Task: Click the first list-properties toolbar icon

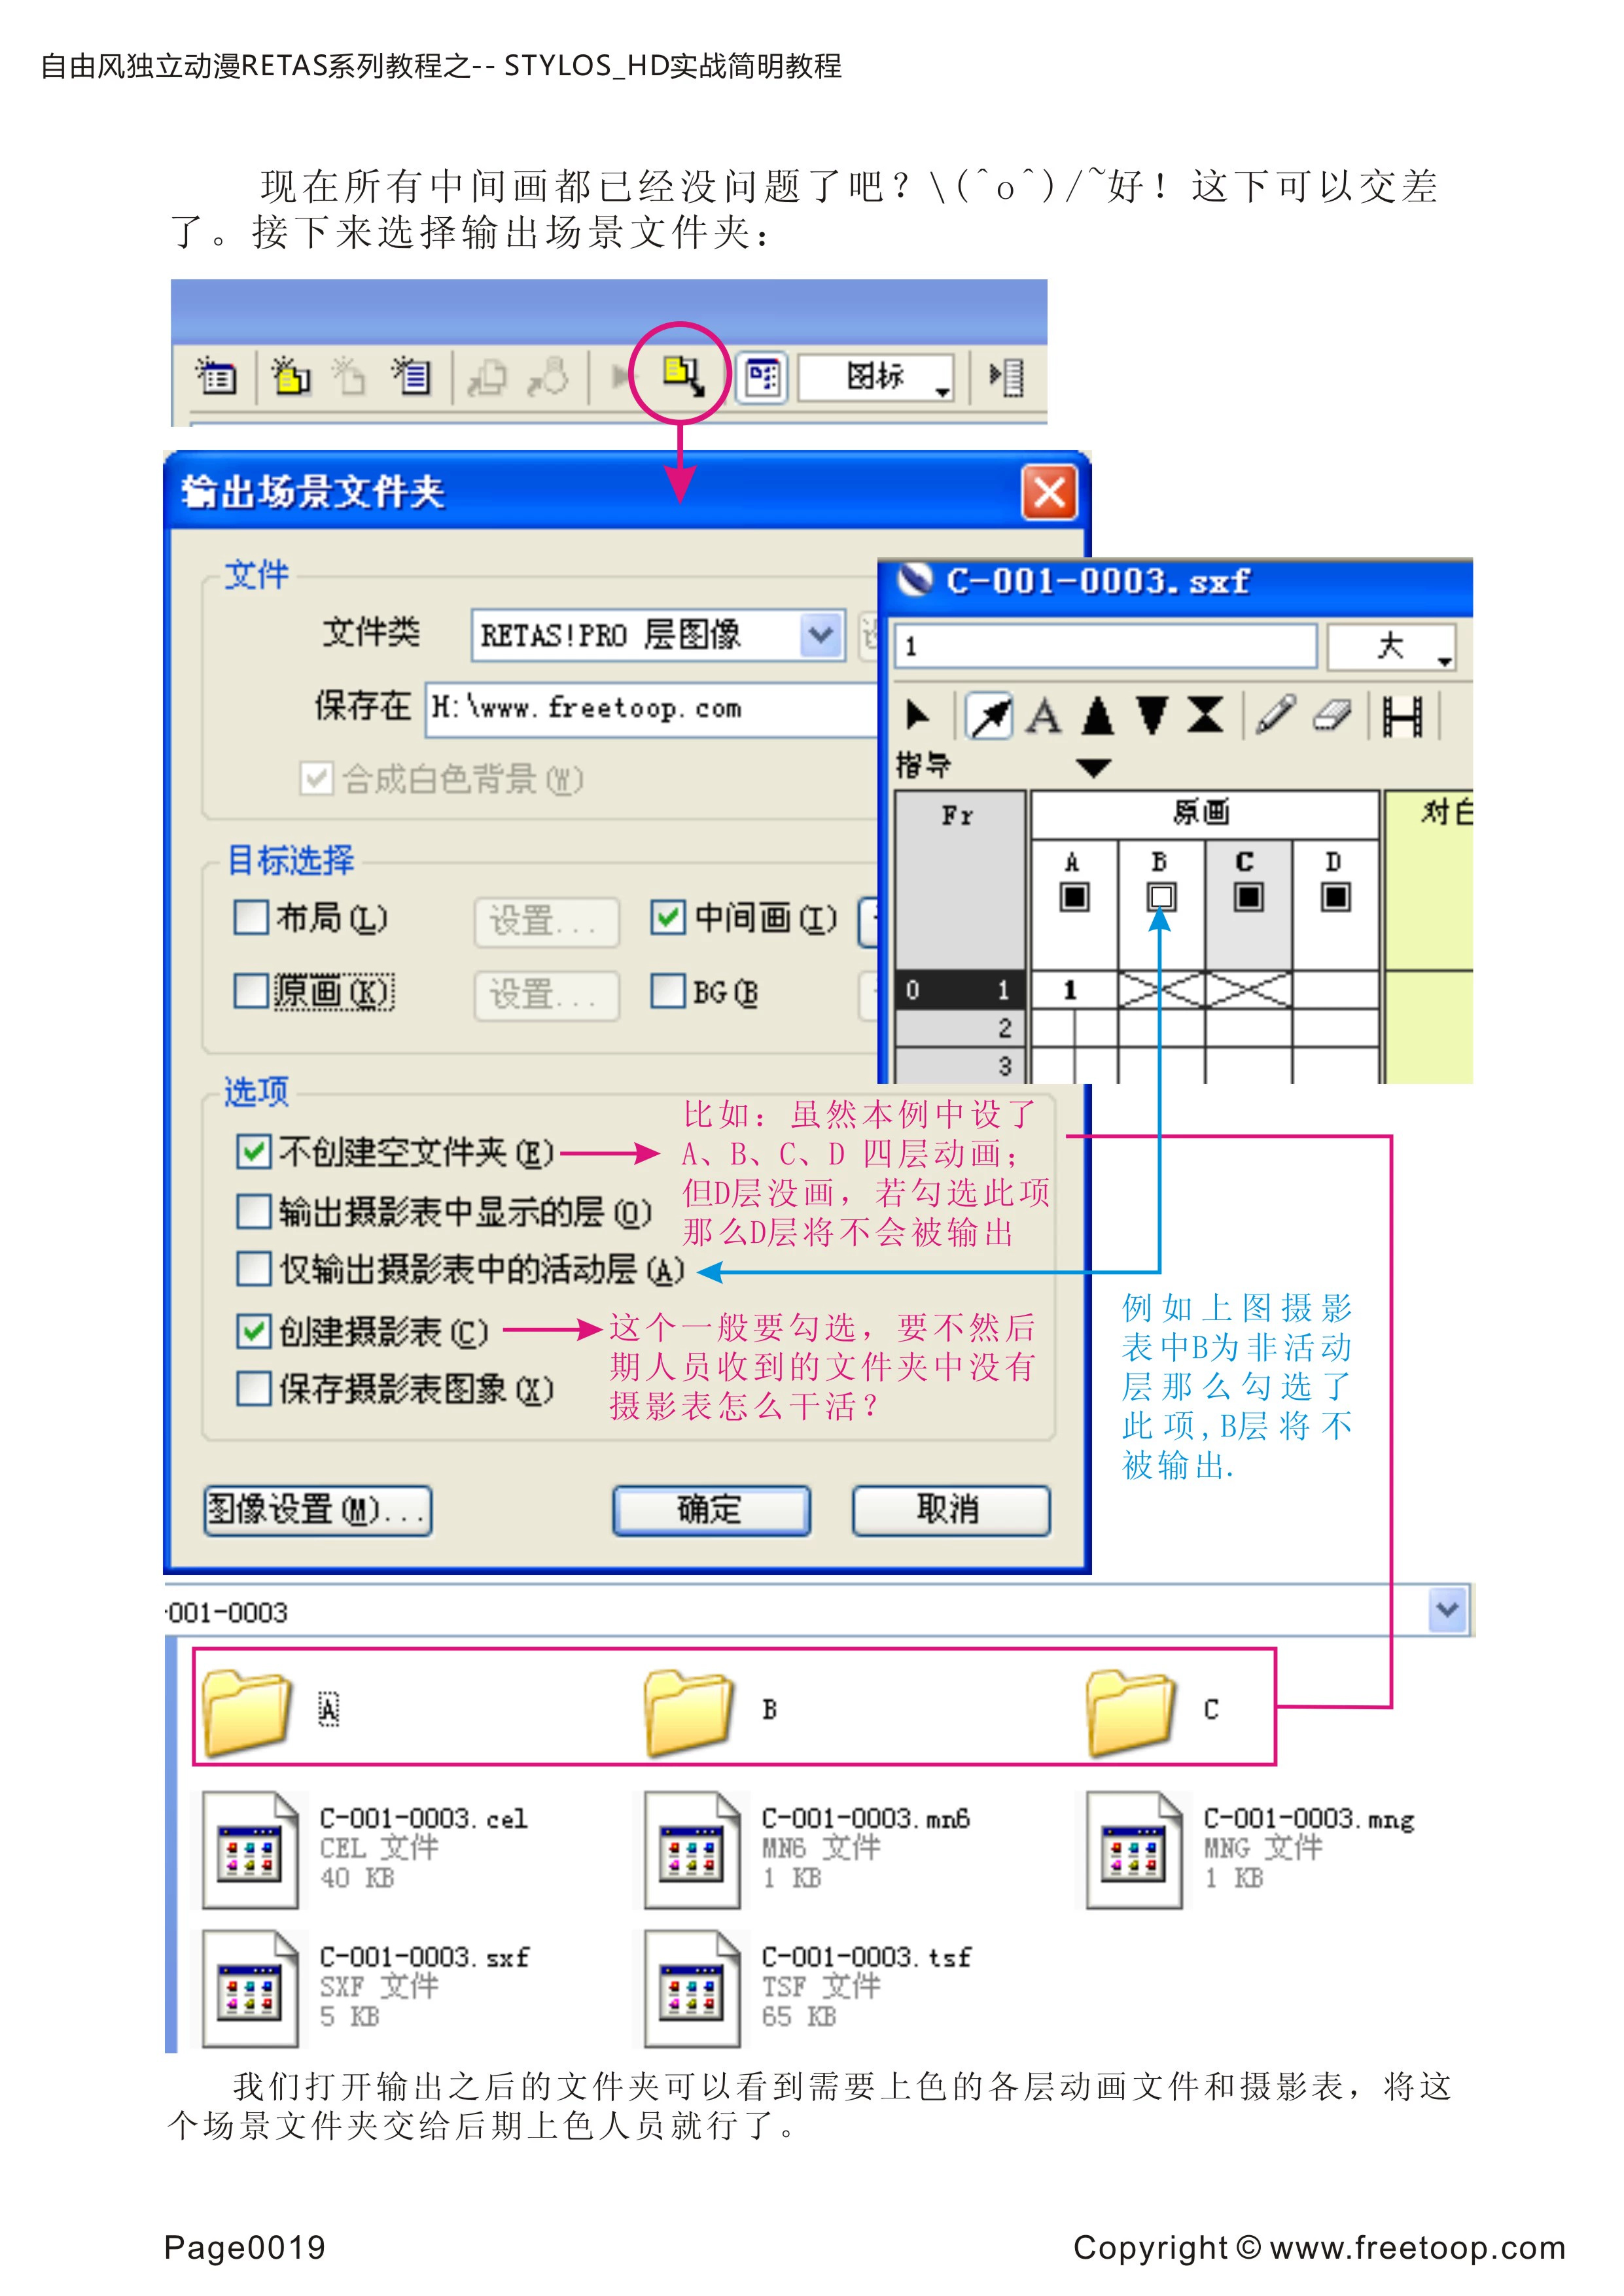Action: coord(216,376)
